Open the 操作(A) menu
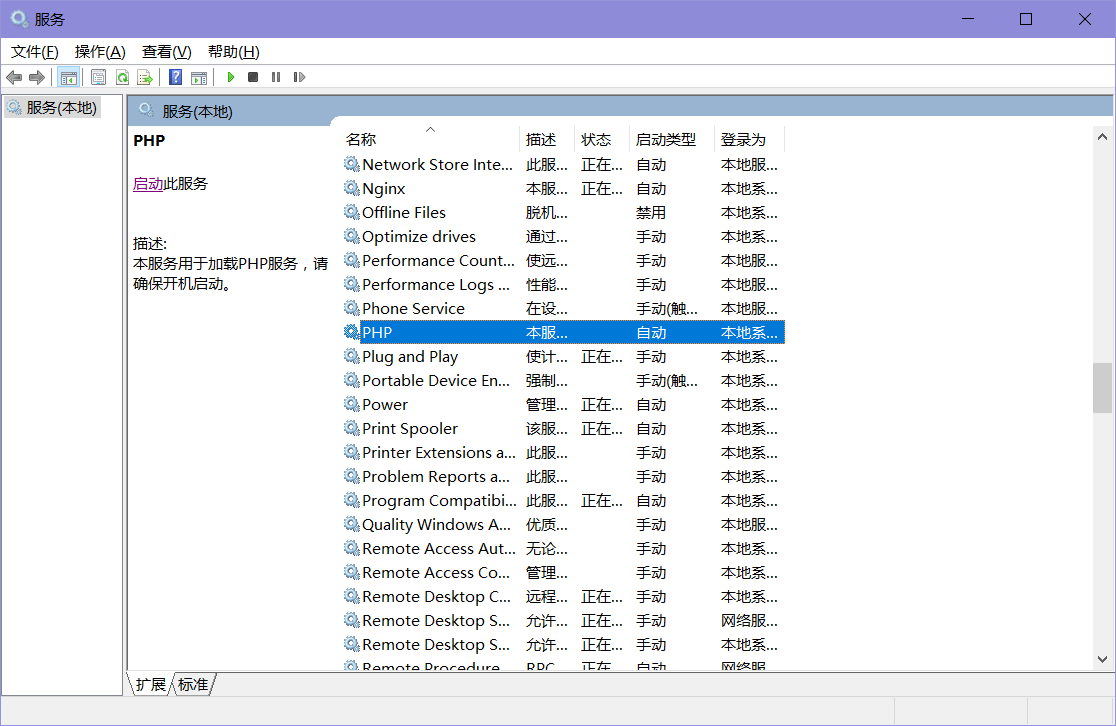Viewport: 1116px width, 726px height. point(100,52)
